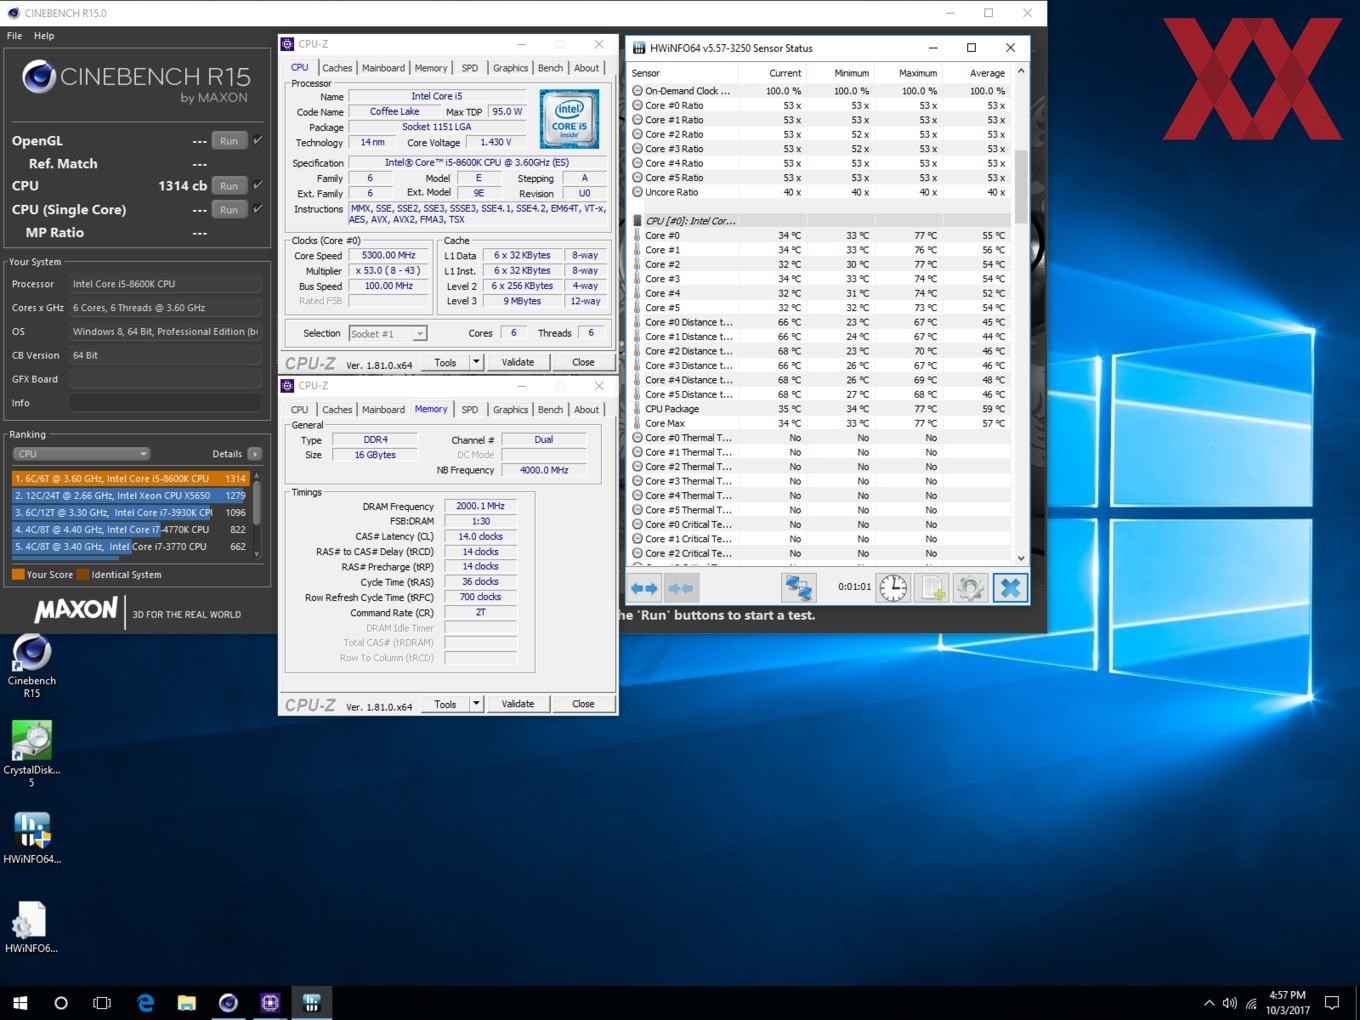The height and width of the screenshot is (1020, 1360).
Task: Open Tools dropdown arrow in bottom CPU-Z
Action: point(476,704)
